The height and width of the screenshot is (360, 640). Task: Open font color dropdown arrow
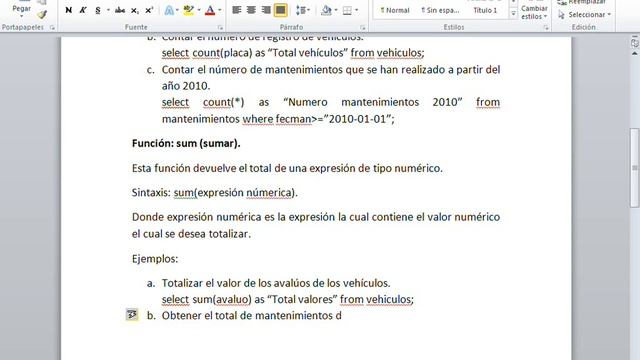[220, 10]
